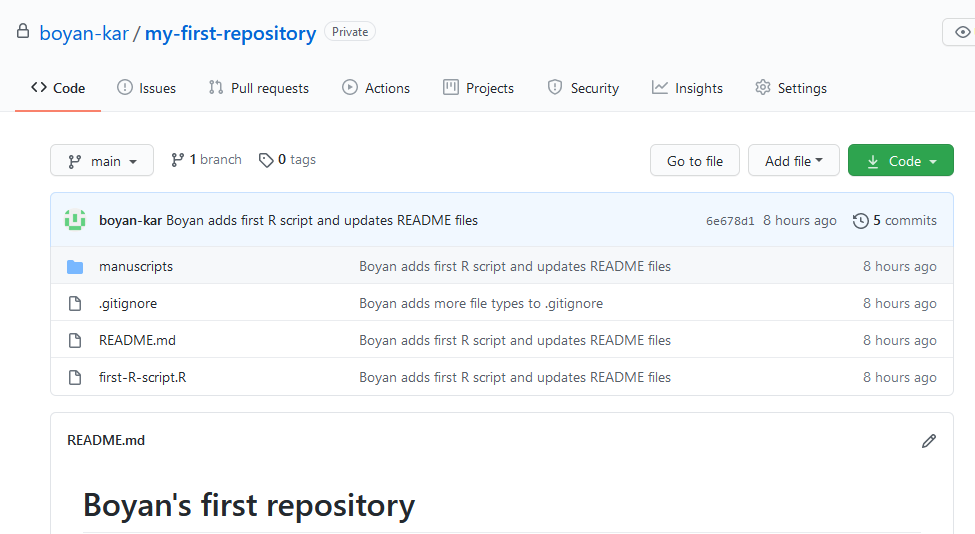
Task: Switch to the Code tab
Action: [58, 88]
